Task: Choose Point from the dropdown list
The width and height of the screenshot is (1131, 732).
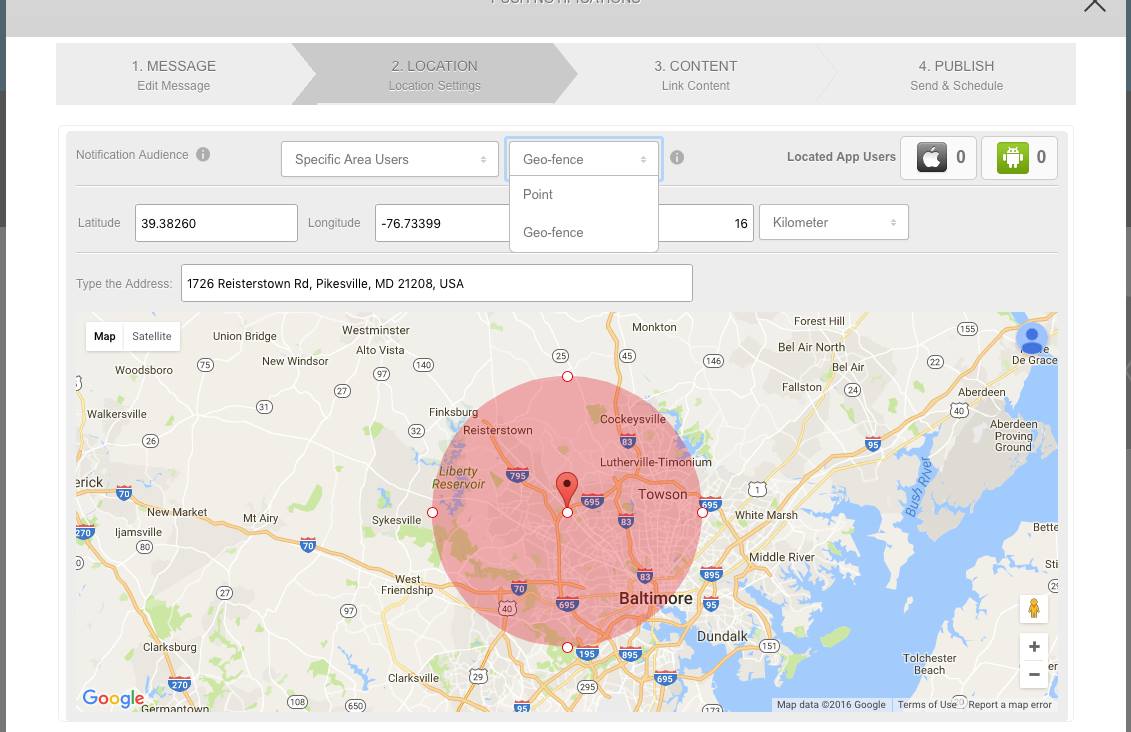Action: pyautogui.click(x=538, y=195)
